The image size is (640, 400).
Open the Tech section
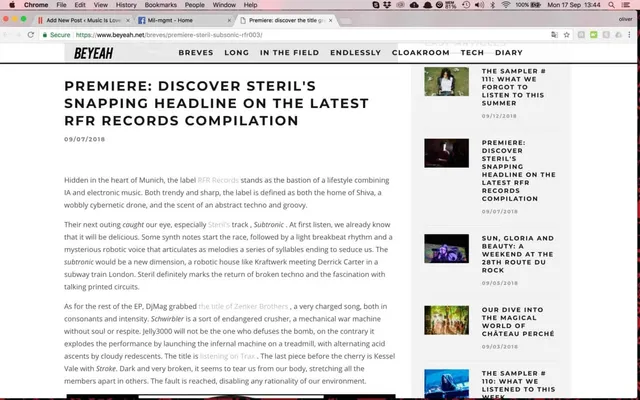pos(472,53)
